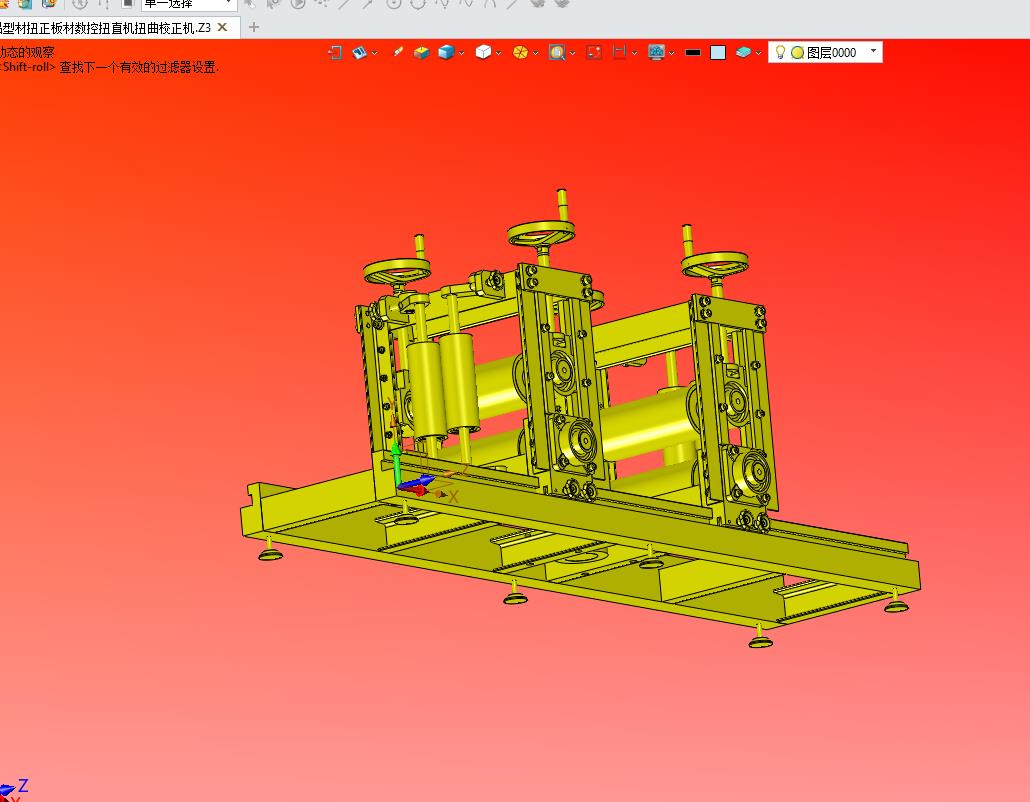Click the magnifier zoom icon
1030x802 pixels.
tap(557, 52)
